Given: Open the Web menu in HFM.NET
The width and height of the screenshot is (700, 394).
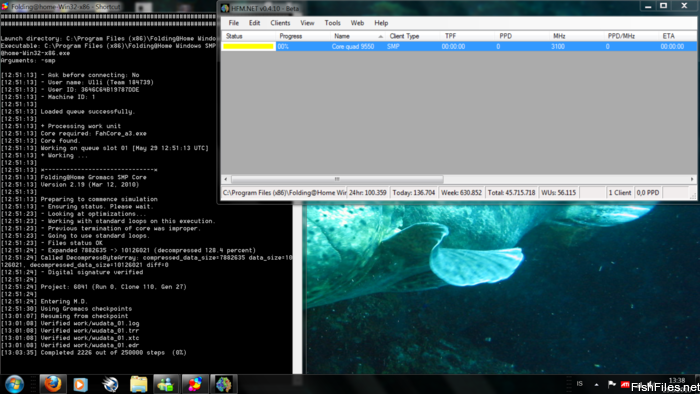Looking at the screenshot, I should [x=357, y=23].
